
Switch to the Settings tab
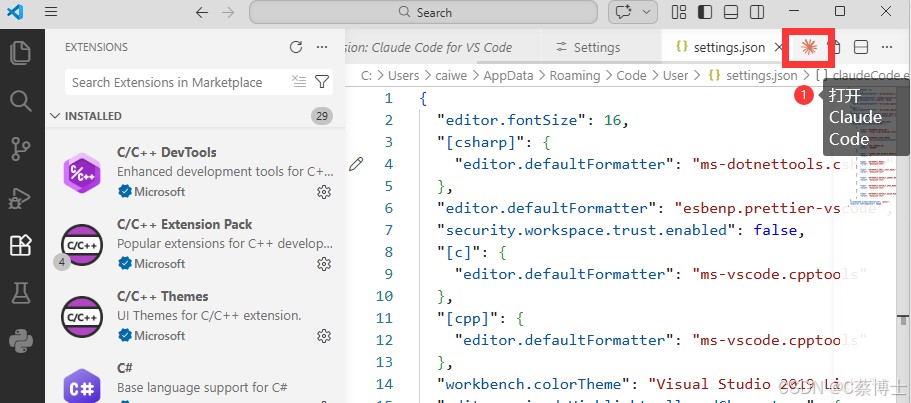(588, 48)
